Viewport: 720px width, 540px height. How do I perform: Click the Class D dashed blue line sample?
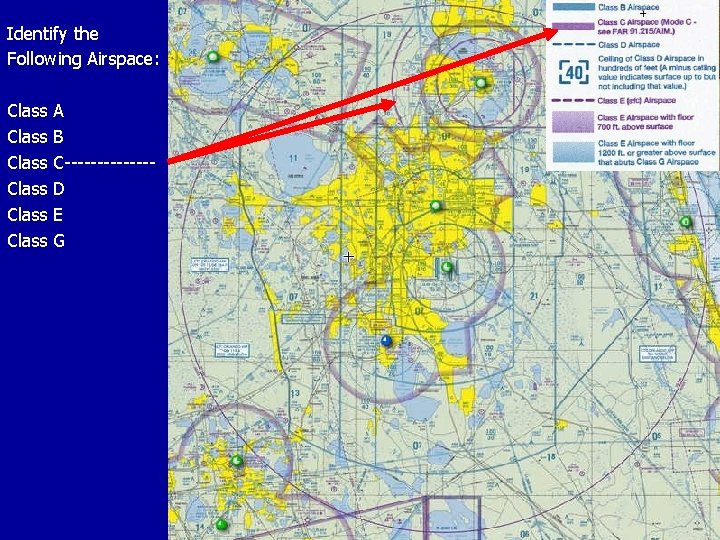tap(574, 45)
